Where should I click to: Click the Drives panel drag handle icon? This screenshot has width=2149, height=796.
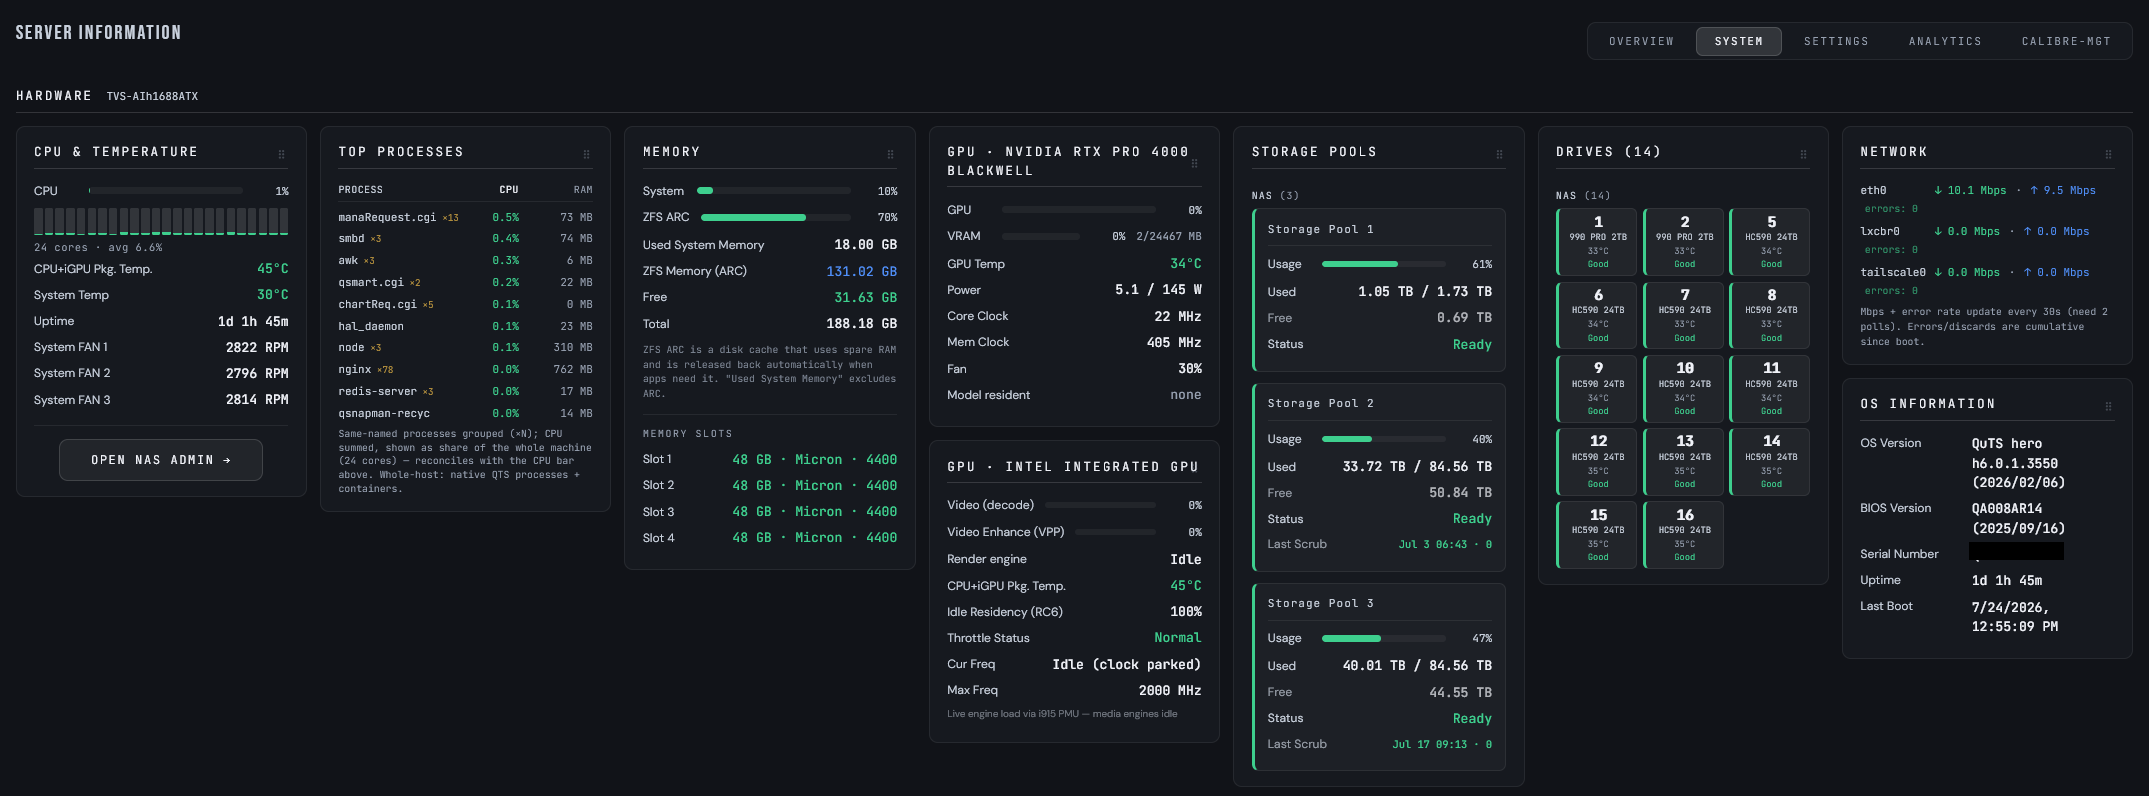(1803, 154)
